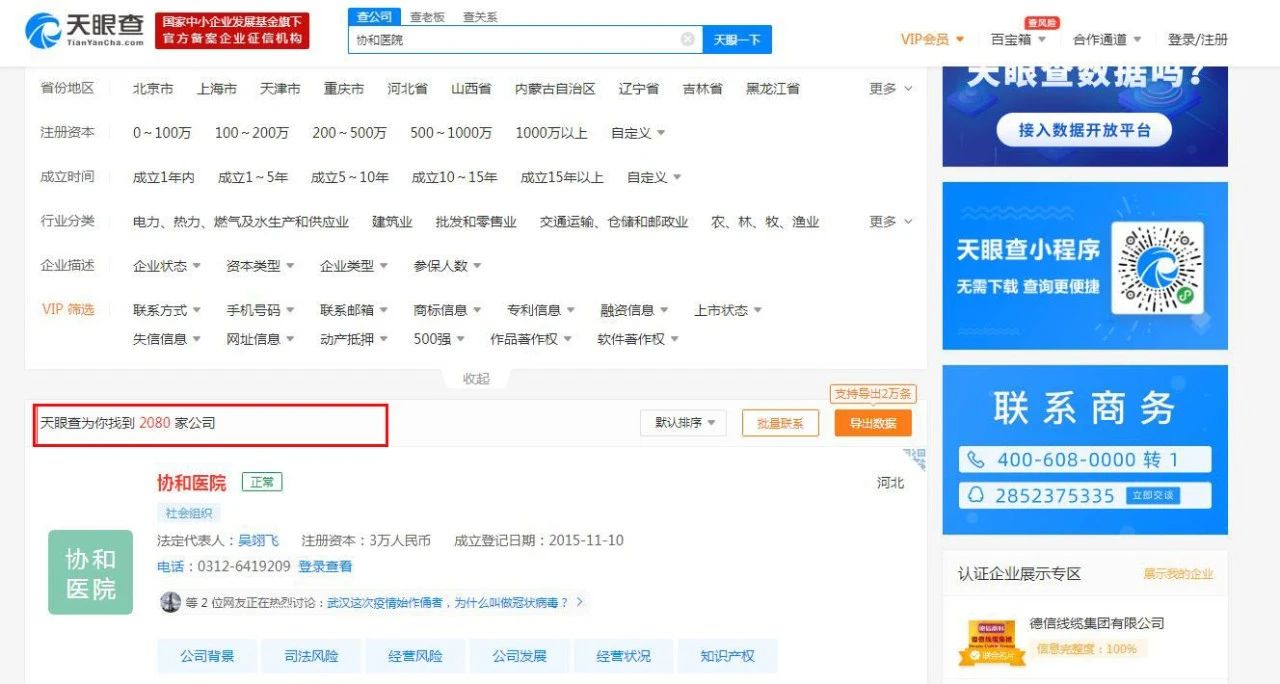Open the 协和医院 company title link
Viewport: 1280px width, 684px height.
tap(191, 483)
